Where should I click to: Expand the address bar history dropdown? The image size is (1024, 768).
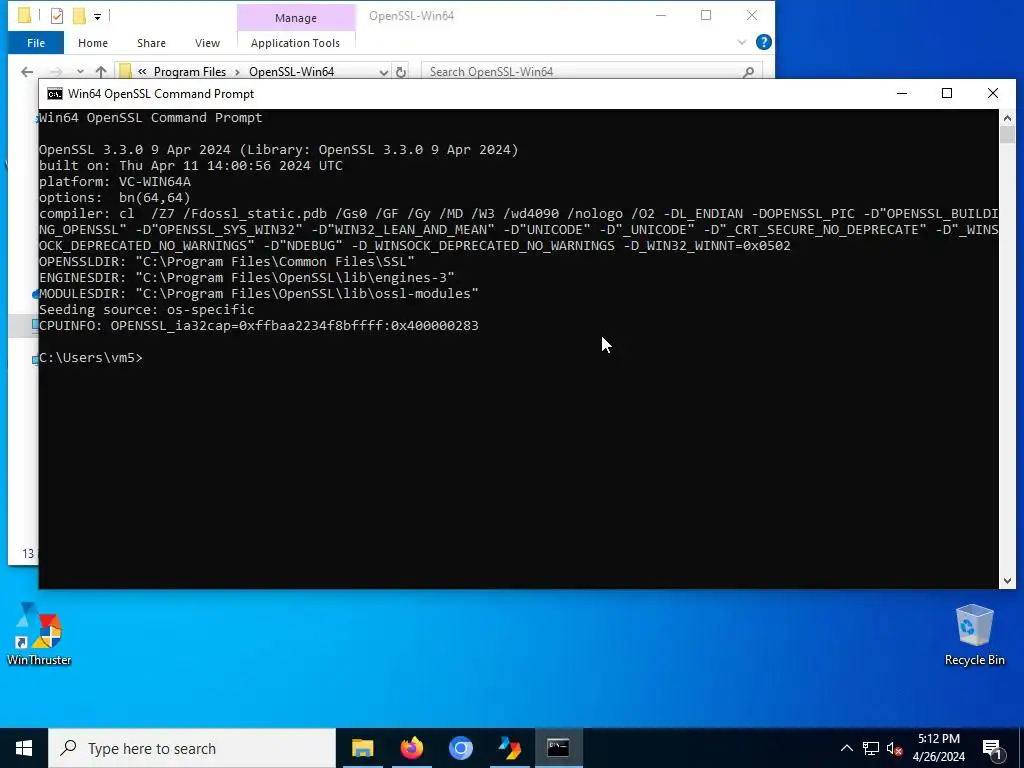click(383, 72)
